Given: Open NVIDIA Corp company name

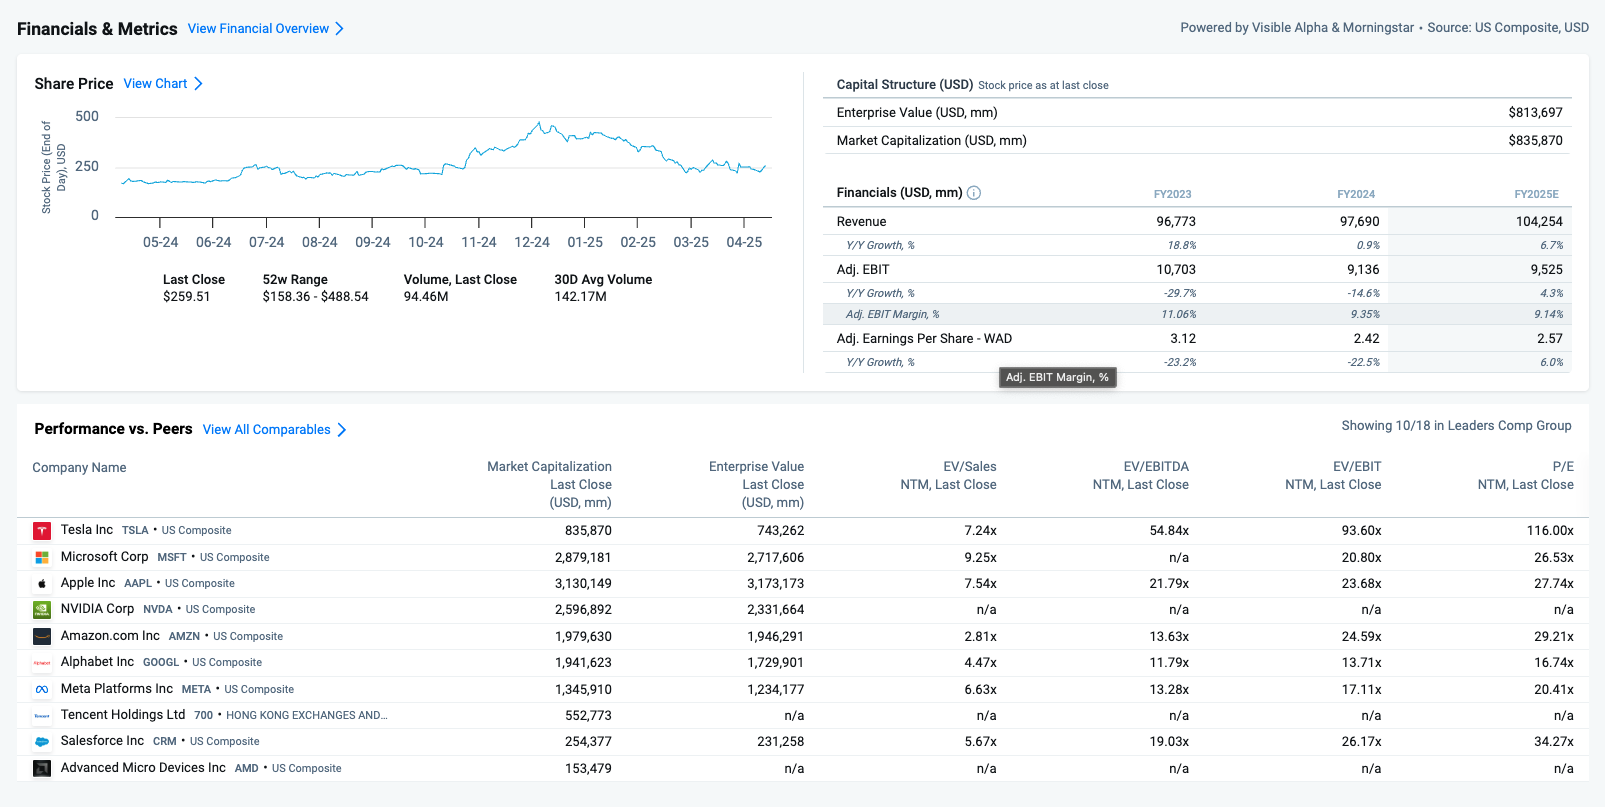Looking at the screenshot, I should coord(98,609).
